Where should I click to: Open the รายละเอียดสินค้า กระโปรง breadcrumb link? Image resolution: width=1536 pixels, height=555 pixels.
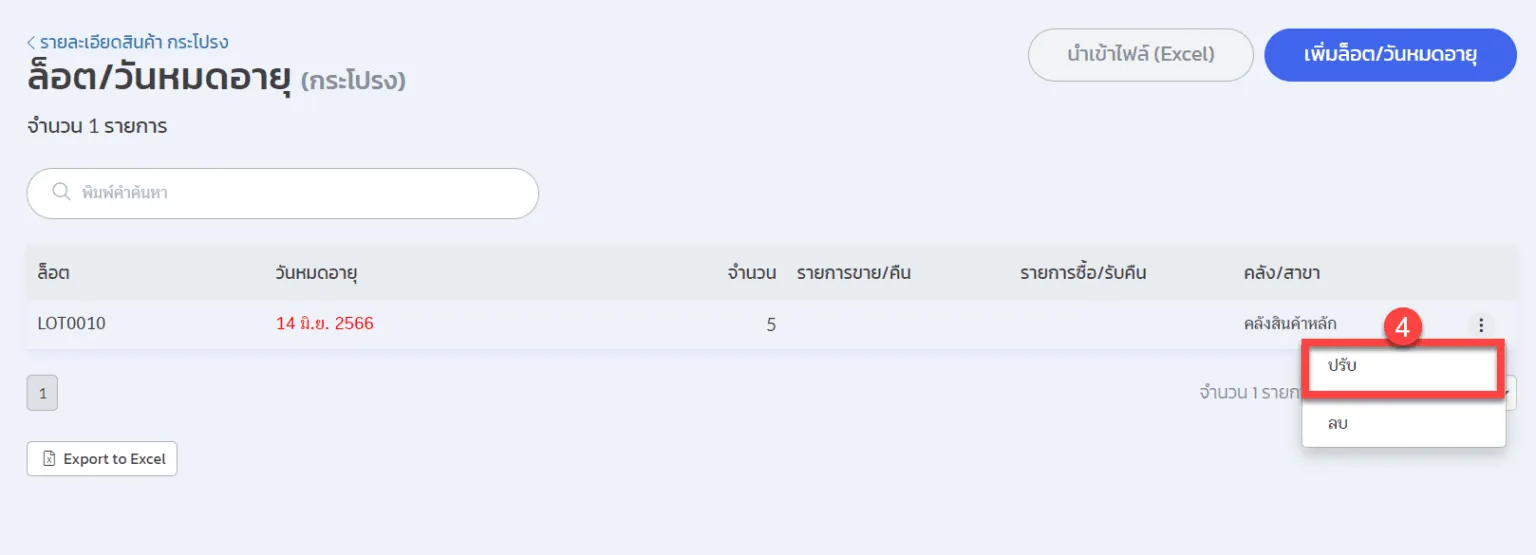click(134, 43)
